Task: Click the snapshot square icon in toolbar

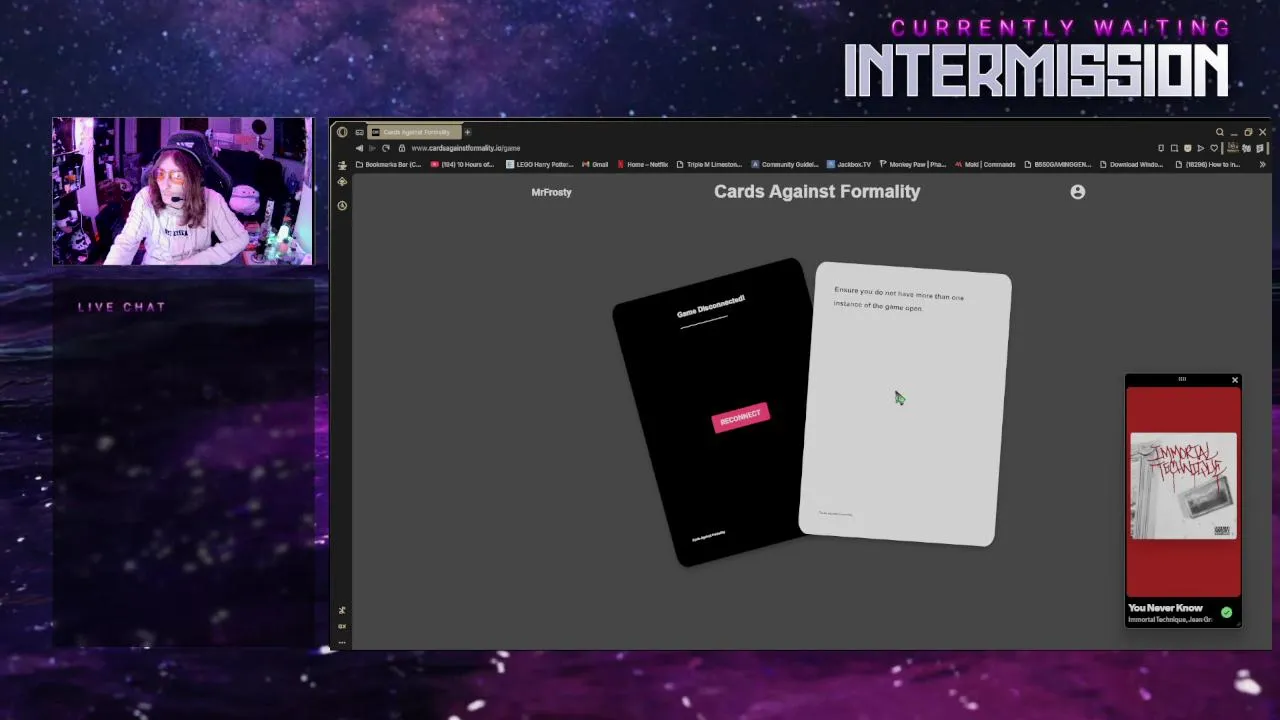Action: point(1174,148)
